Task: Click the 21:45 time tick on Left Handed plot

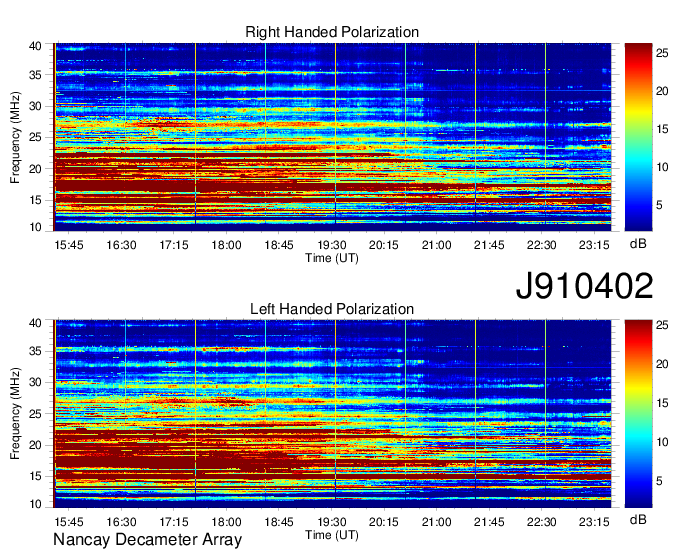Action: click(489, 522)
